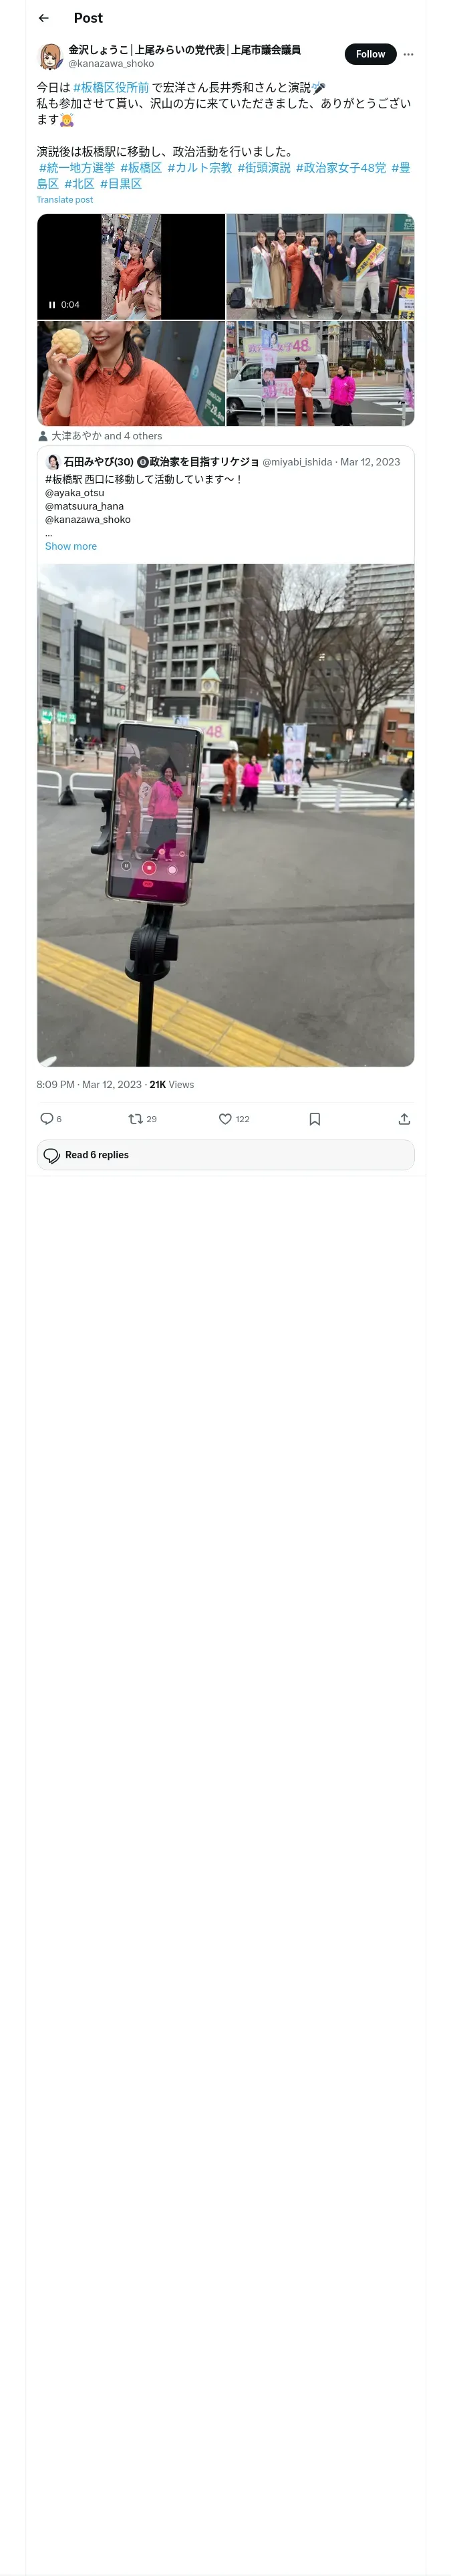Click the back arrow icon
Viewport: 451px width, 2576px height.
[x=43, y=18]
